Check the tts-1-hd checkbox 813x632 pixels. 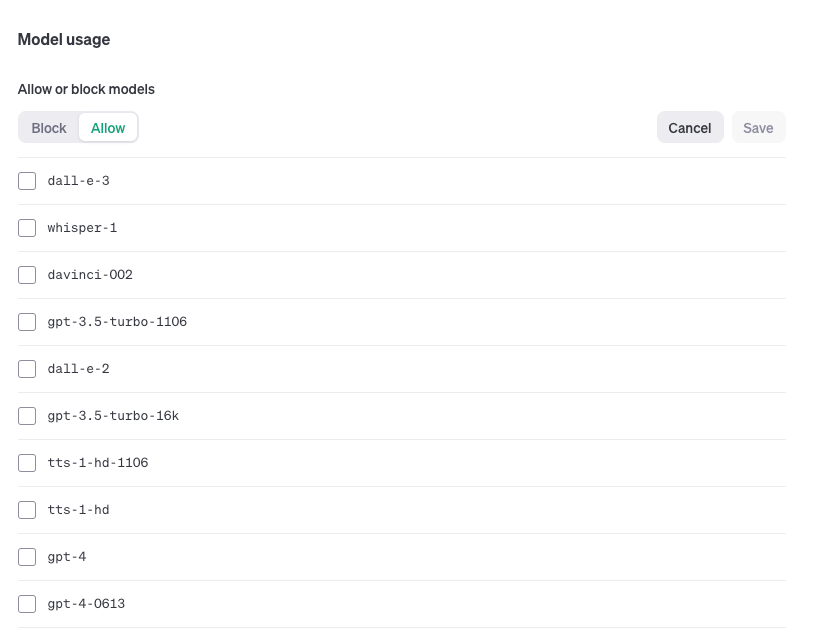coord(27,510)
